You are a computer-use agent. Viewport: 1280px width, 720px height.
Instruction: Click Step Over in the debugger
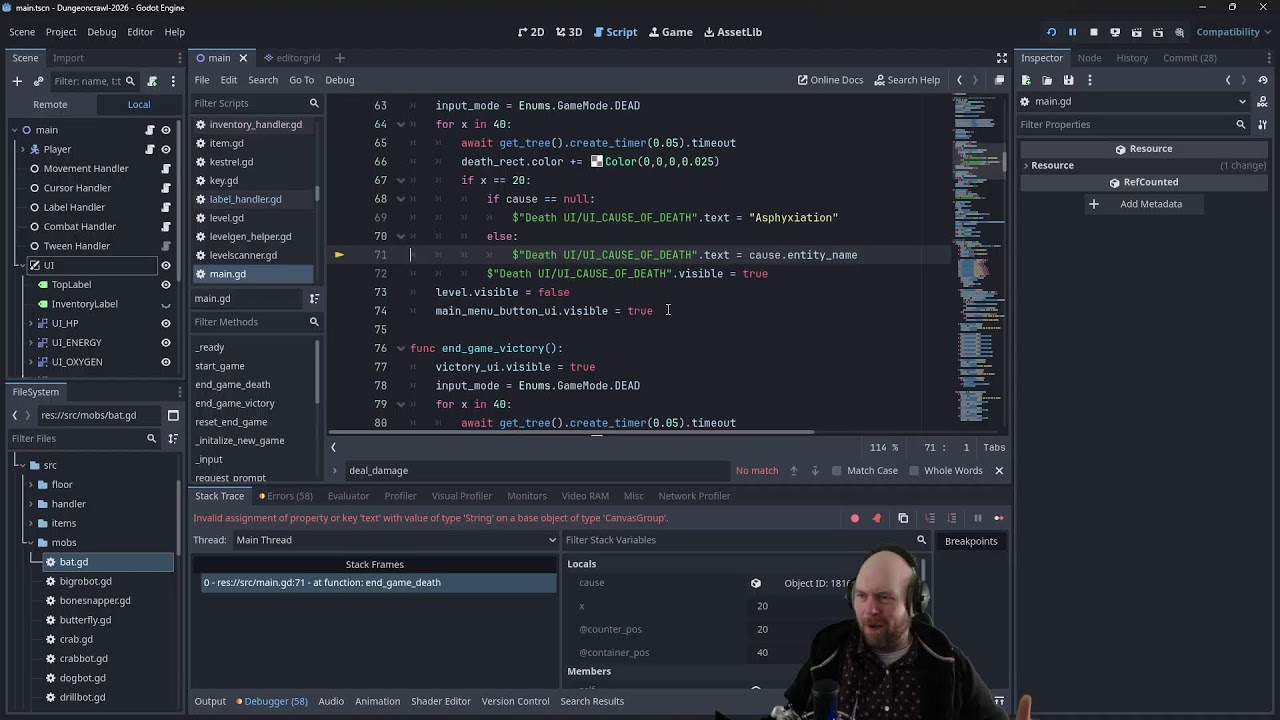tap(951, 518)
